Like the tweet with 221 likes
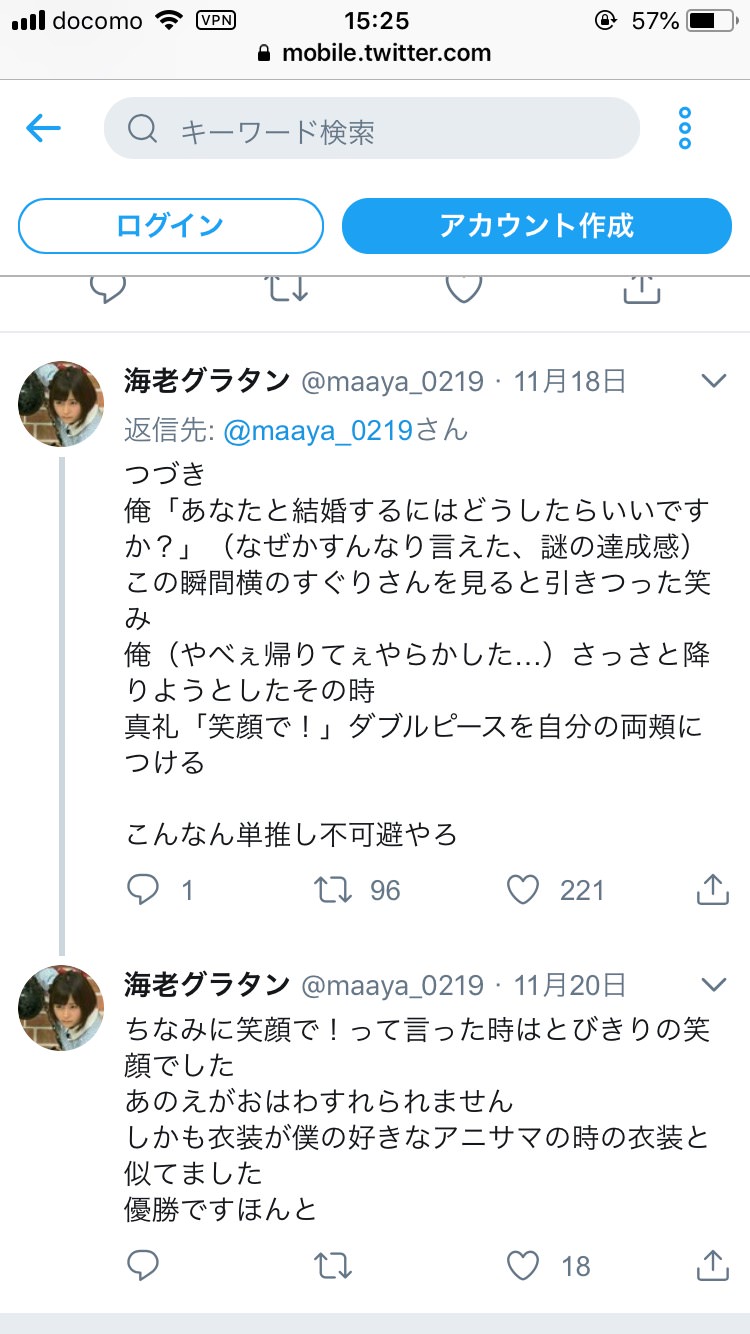 523,889
